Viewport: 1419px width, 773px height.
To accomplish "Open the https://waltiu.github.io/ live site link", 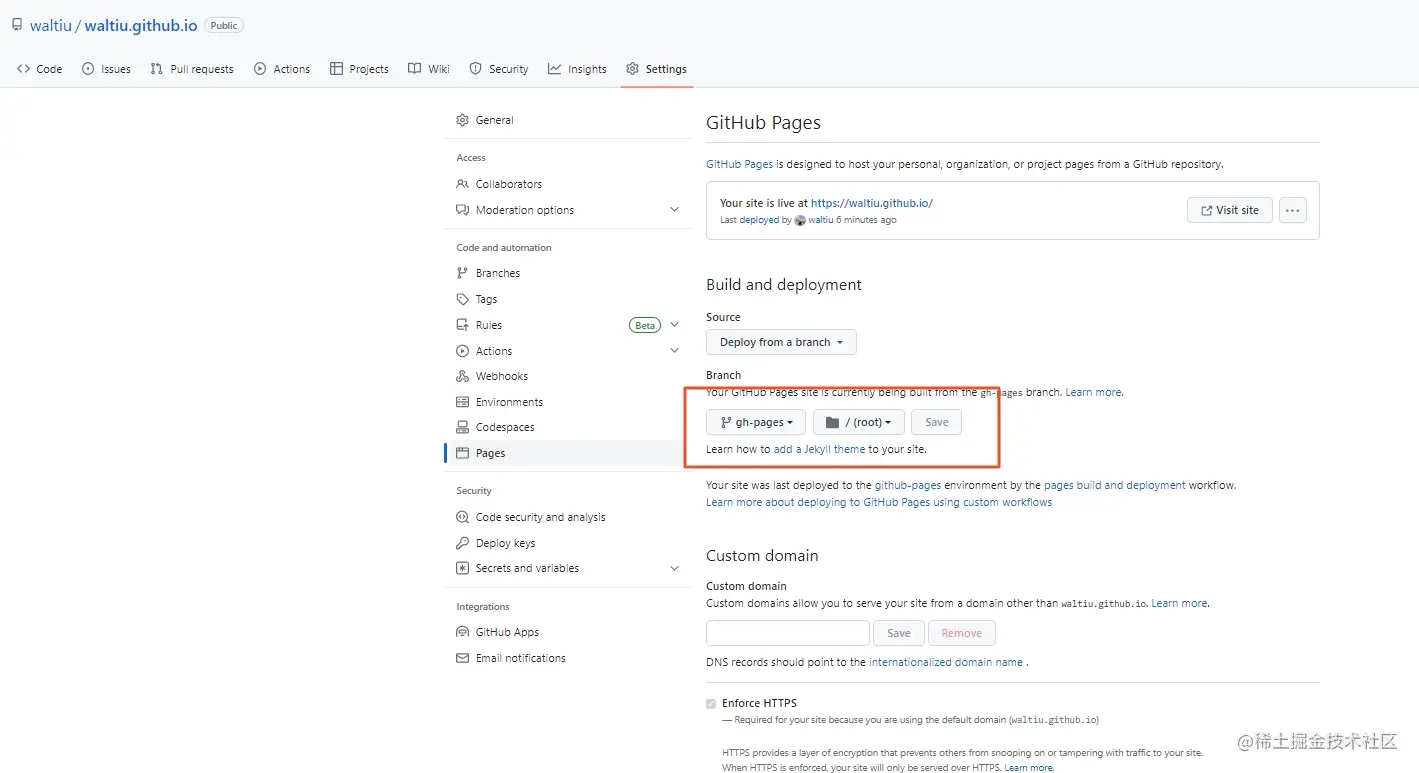I will click(x=872, y=203).
